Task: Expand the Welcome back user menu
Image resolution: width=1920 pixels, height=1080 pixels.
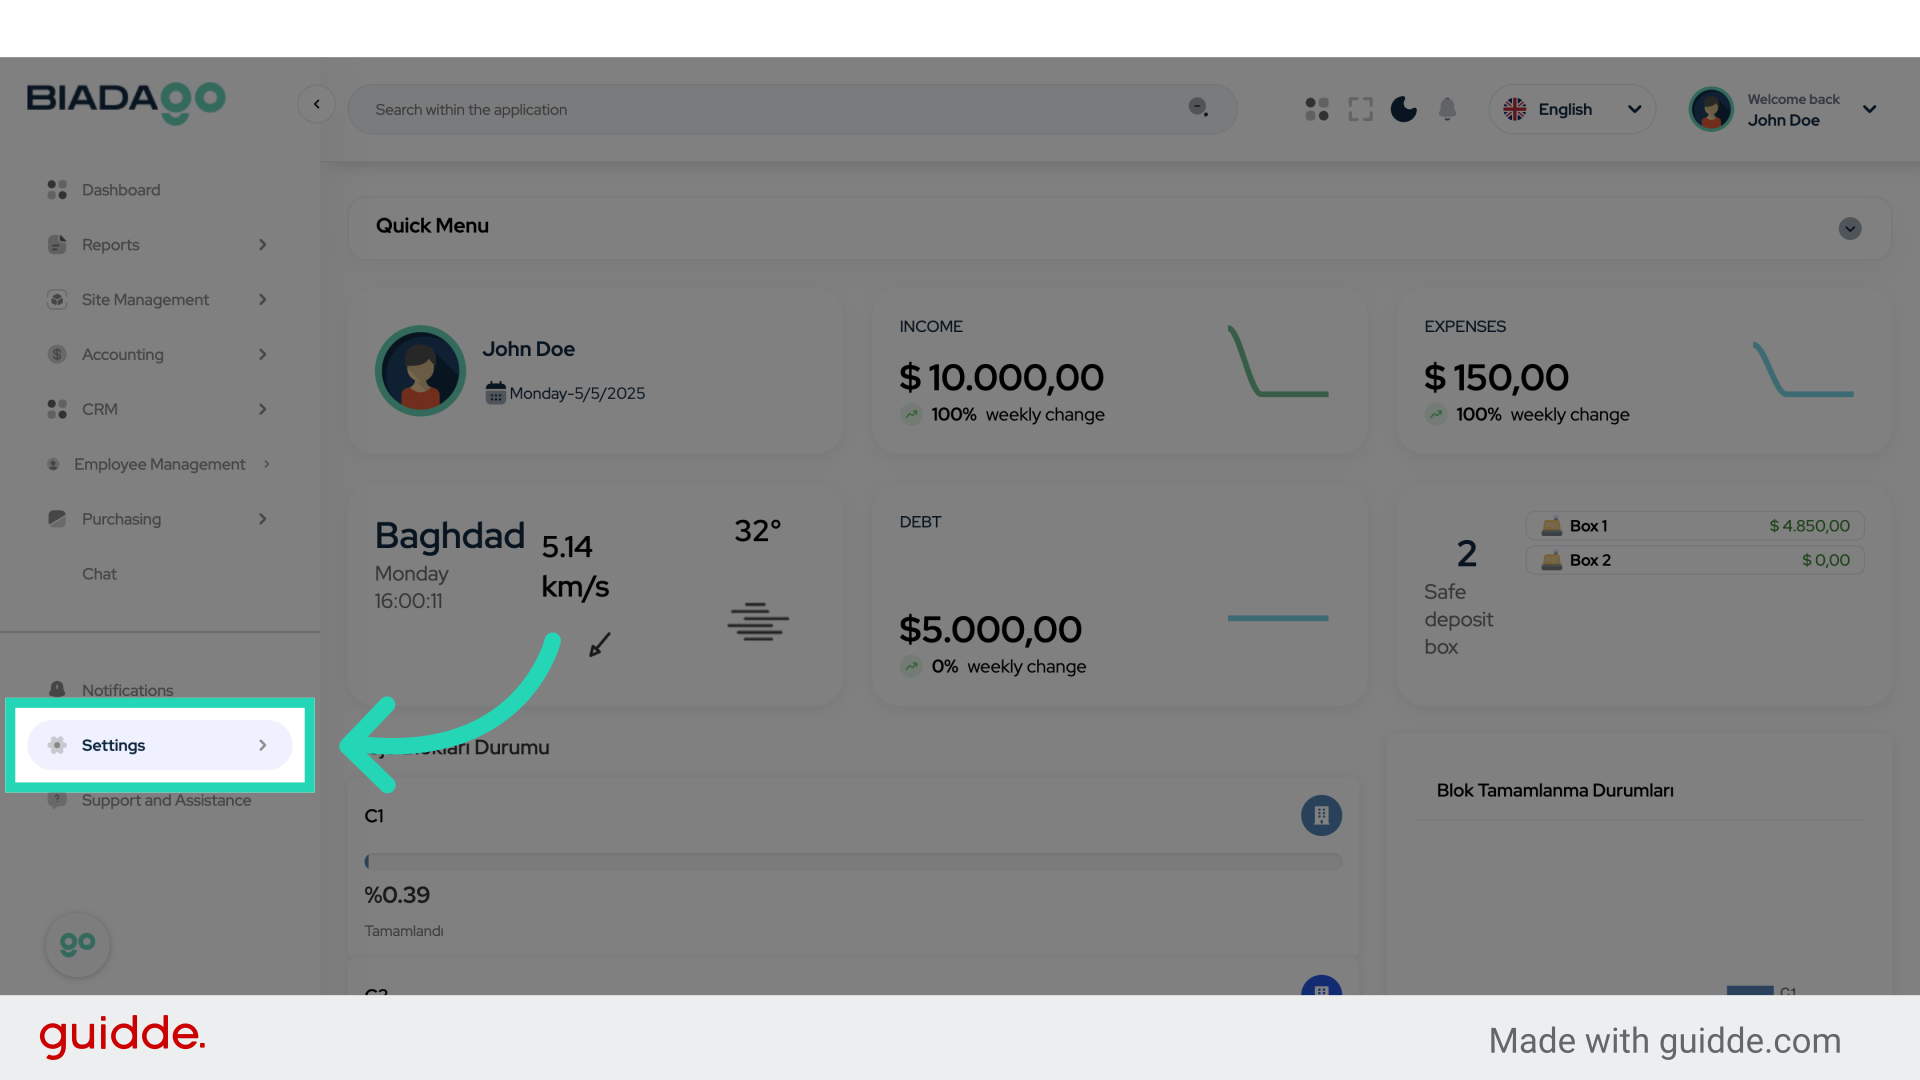Action: pos(1869,109)
